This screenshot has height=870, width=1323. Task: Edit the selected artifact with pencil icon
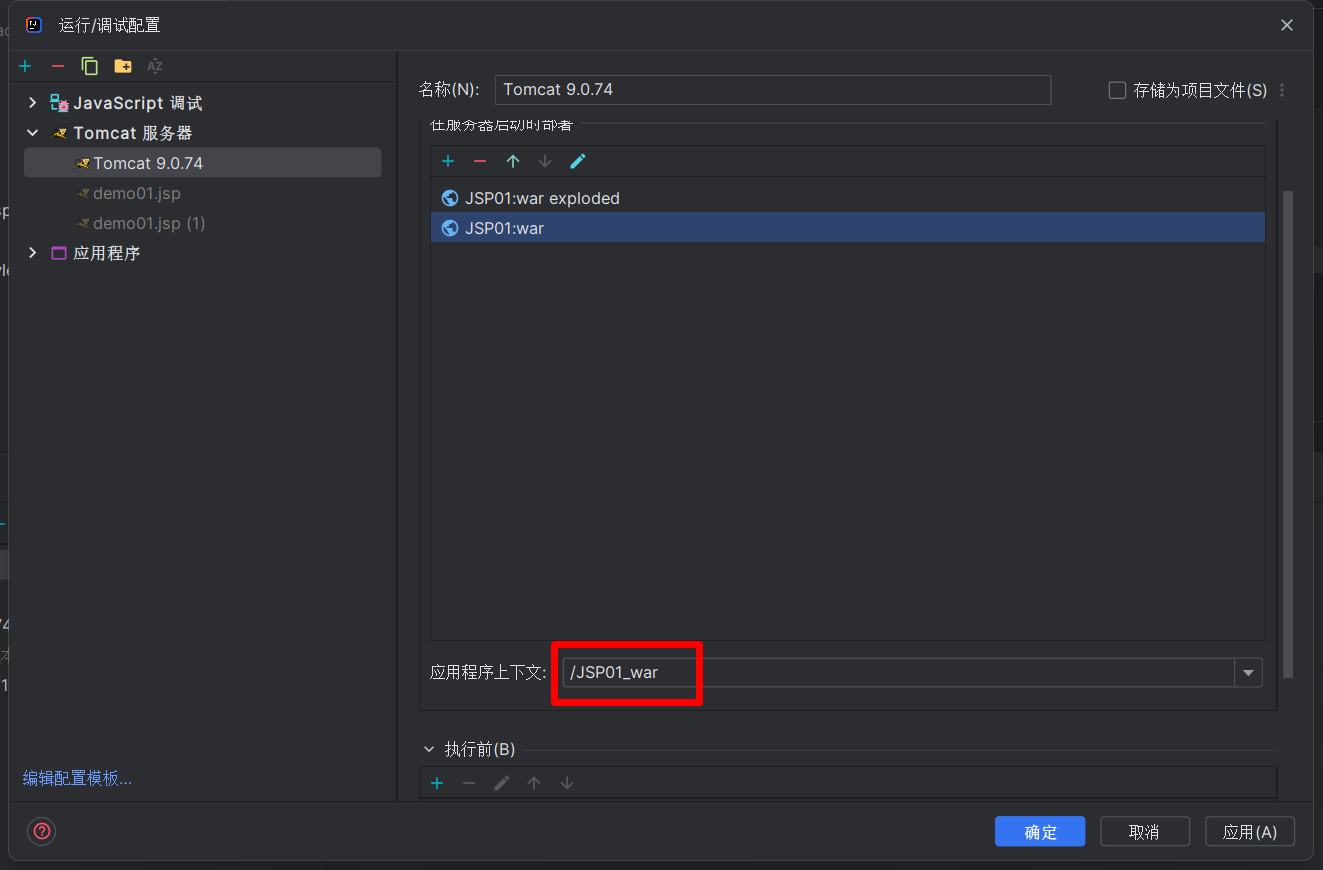pos(578,161)
